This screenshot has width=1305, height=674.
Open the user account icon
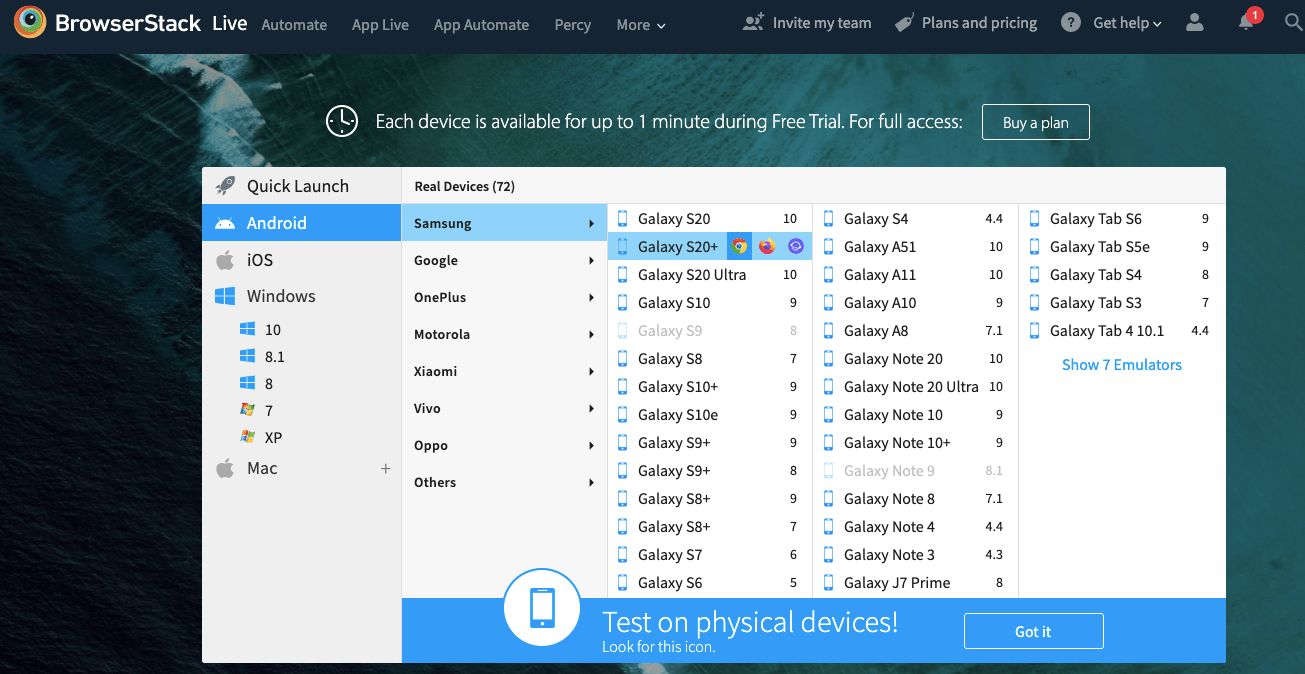point(1194,22)
